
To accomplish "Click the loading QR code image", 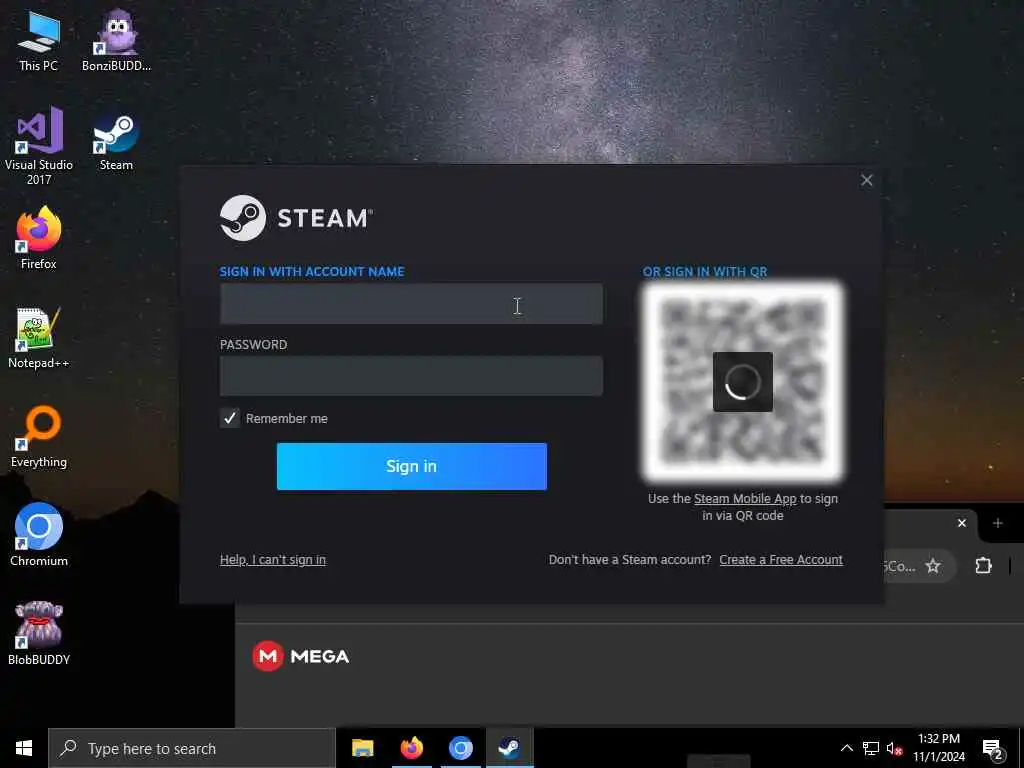I will point(743,382).
